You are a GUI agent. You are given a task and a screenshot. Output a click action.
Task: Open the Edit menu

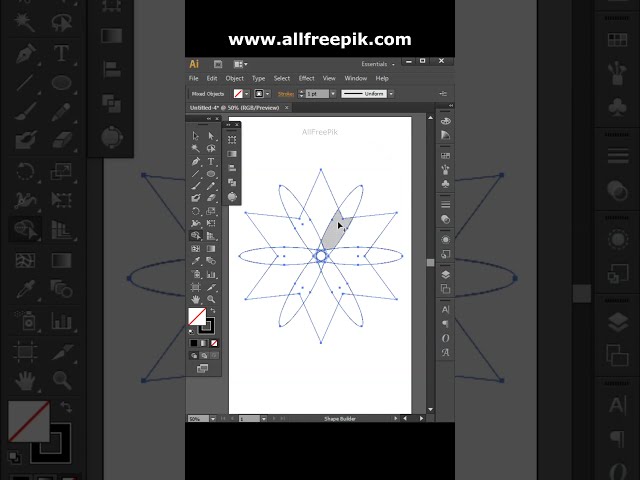click(x=212, y=78)
